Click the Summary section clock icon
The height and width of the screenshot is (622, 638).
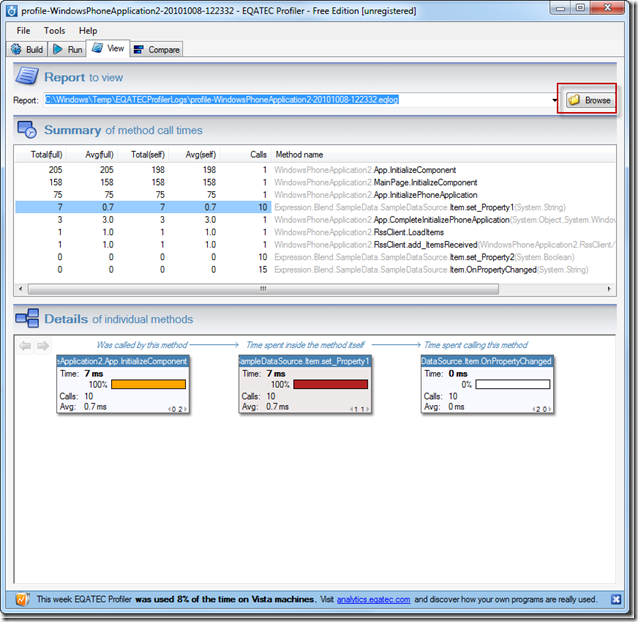tap(27, 129)
